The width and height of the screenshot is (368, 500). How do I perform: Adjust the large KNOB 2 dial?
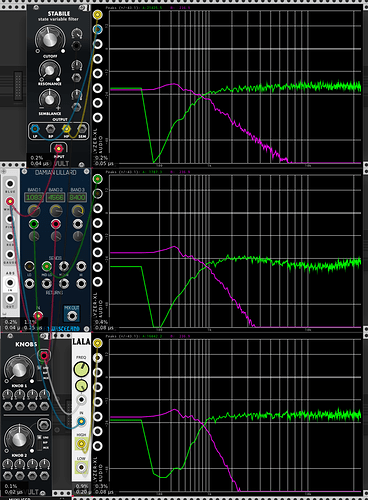click(19, 439)
